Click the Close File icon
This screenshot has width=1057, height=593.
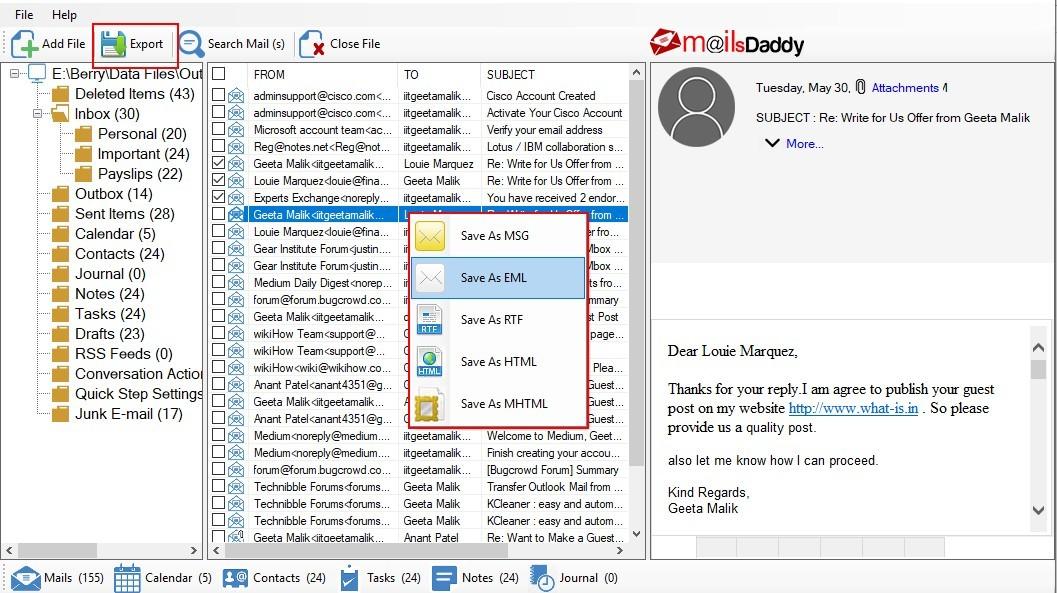coord(311,44)
